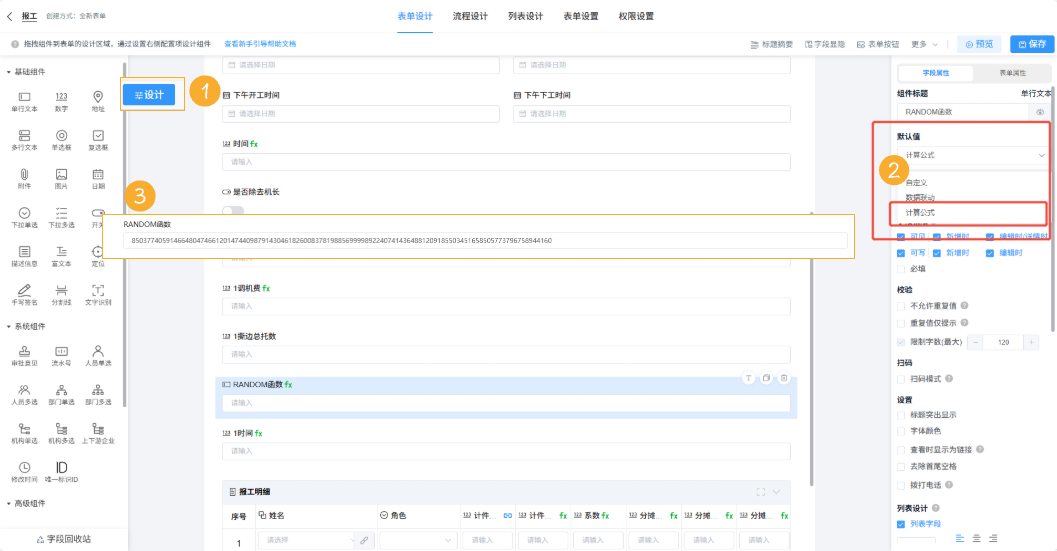1057x551 pixels.
Task: Pick the 下拉多选 multi-select component
Action: click(61, 218)
